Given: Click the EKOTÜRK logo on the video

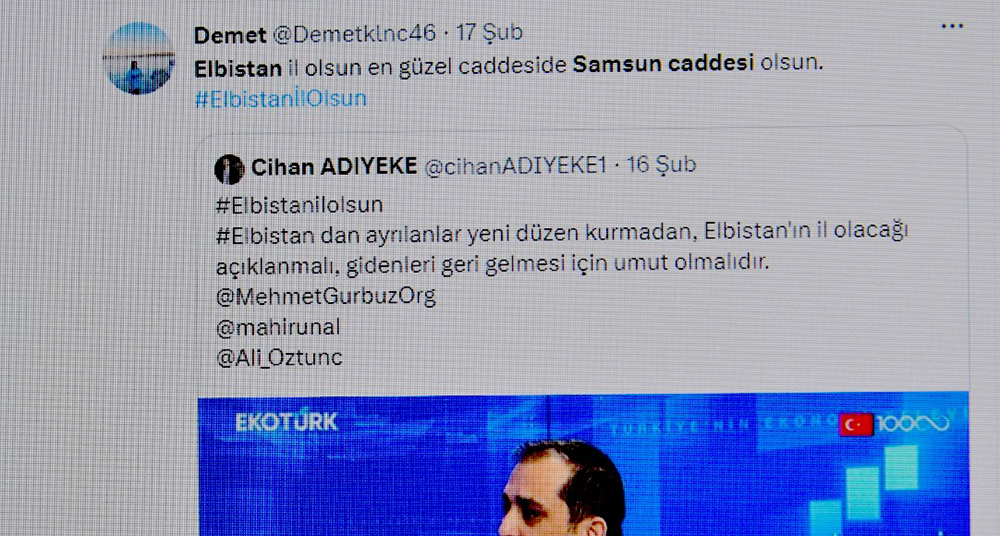Looking at the screenshot, I should click(x=286, y=422).
